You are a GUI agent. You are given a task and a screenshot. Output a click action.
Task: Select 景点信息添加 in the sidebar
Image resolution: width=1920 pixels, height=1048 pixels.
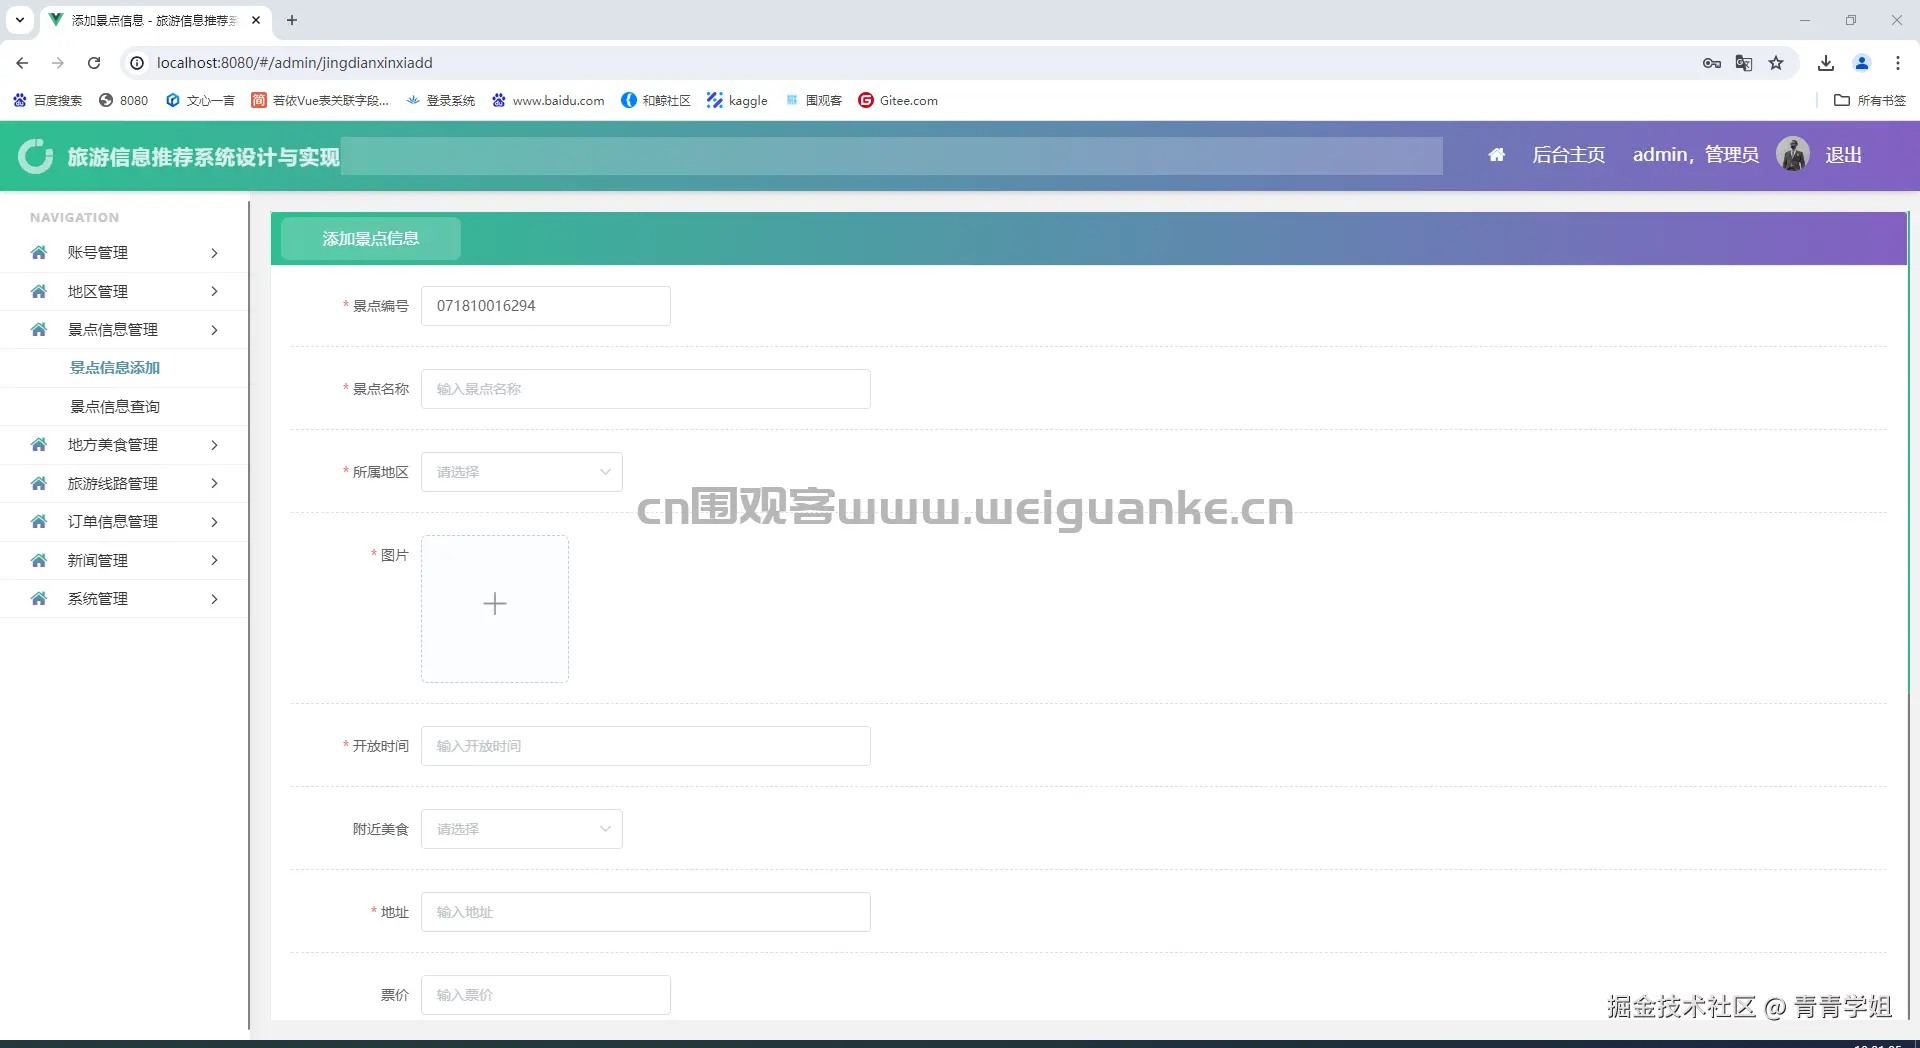point(113,367)
